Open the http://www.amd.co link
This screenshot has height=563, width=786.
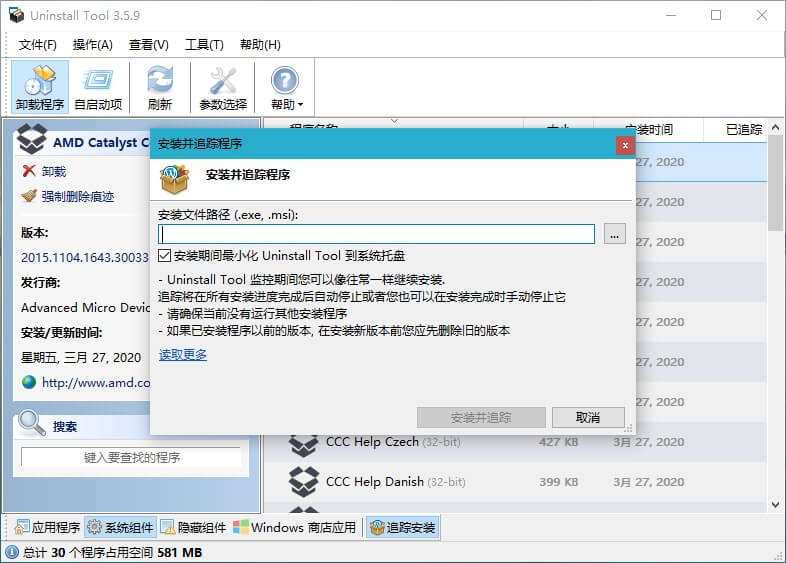96,383
